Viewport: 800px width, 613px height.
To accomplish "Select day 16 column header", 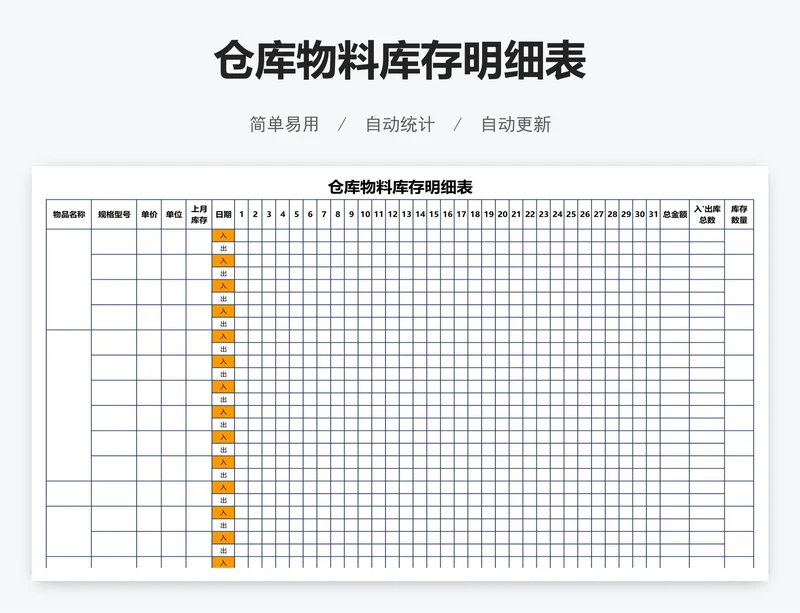I will [x=447, y=214].
